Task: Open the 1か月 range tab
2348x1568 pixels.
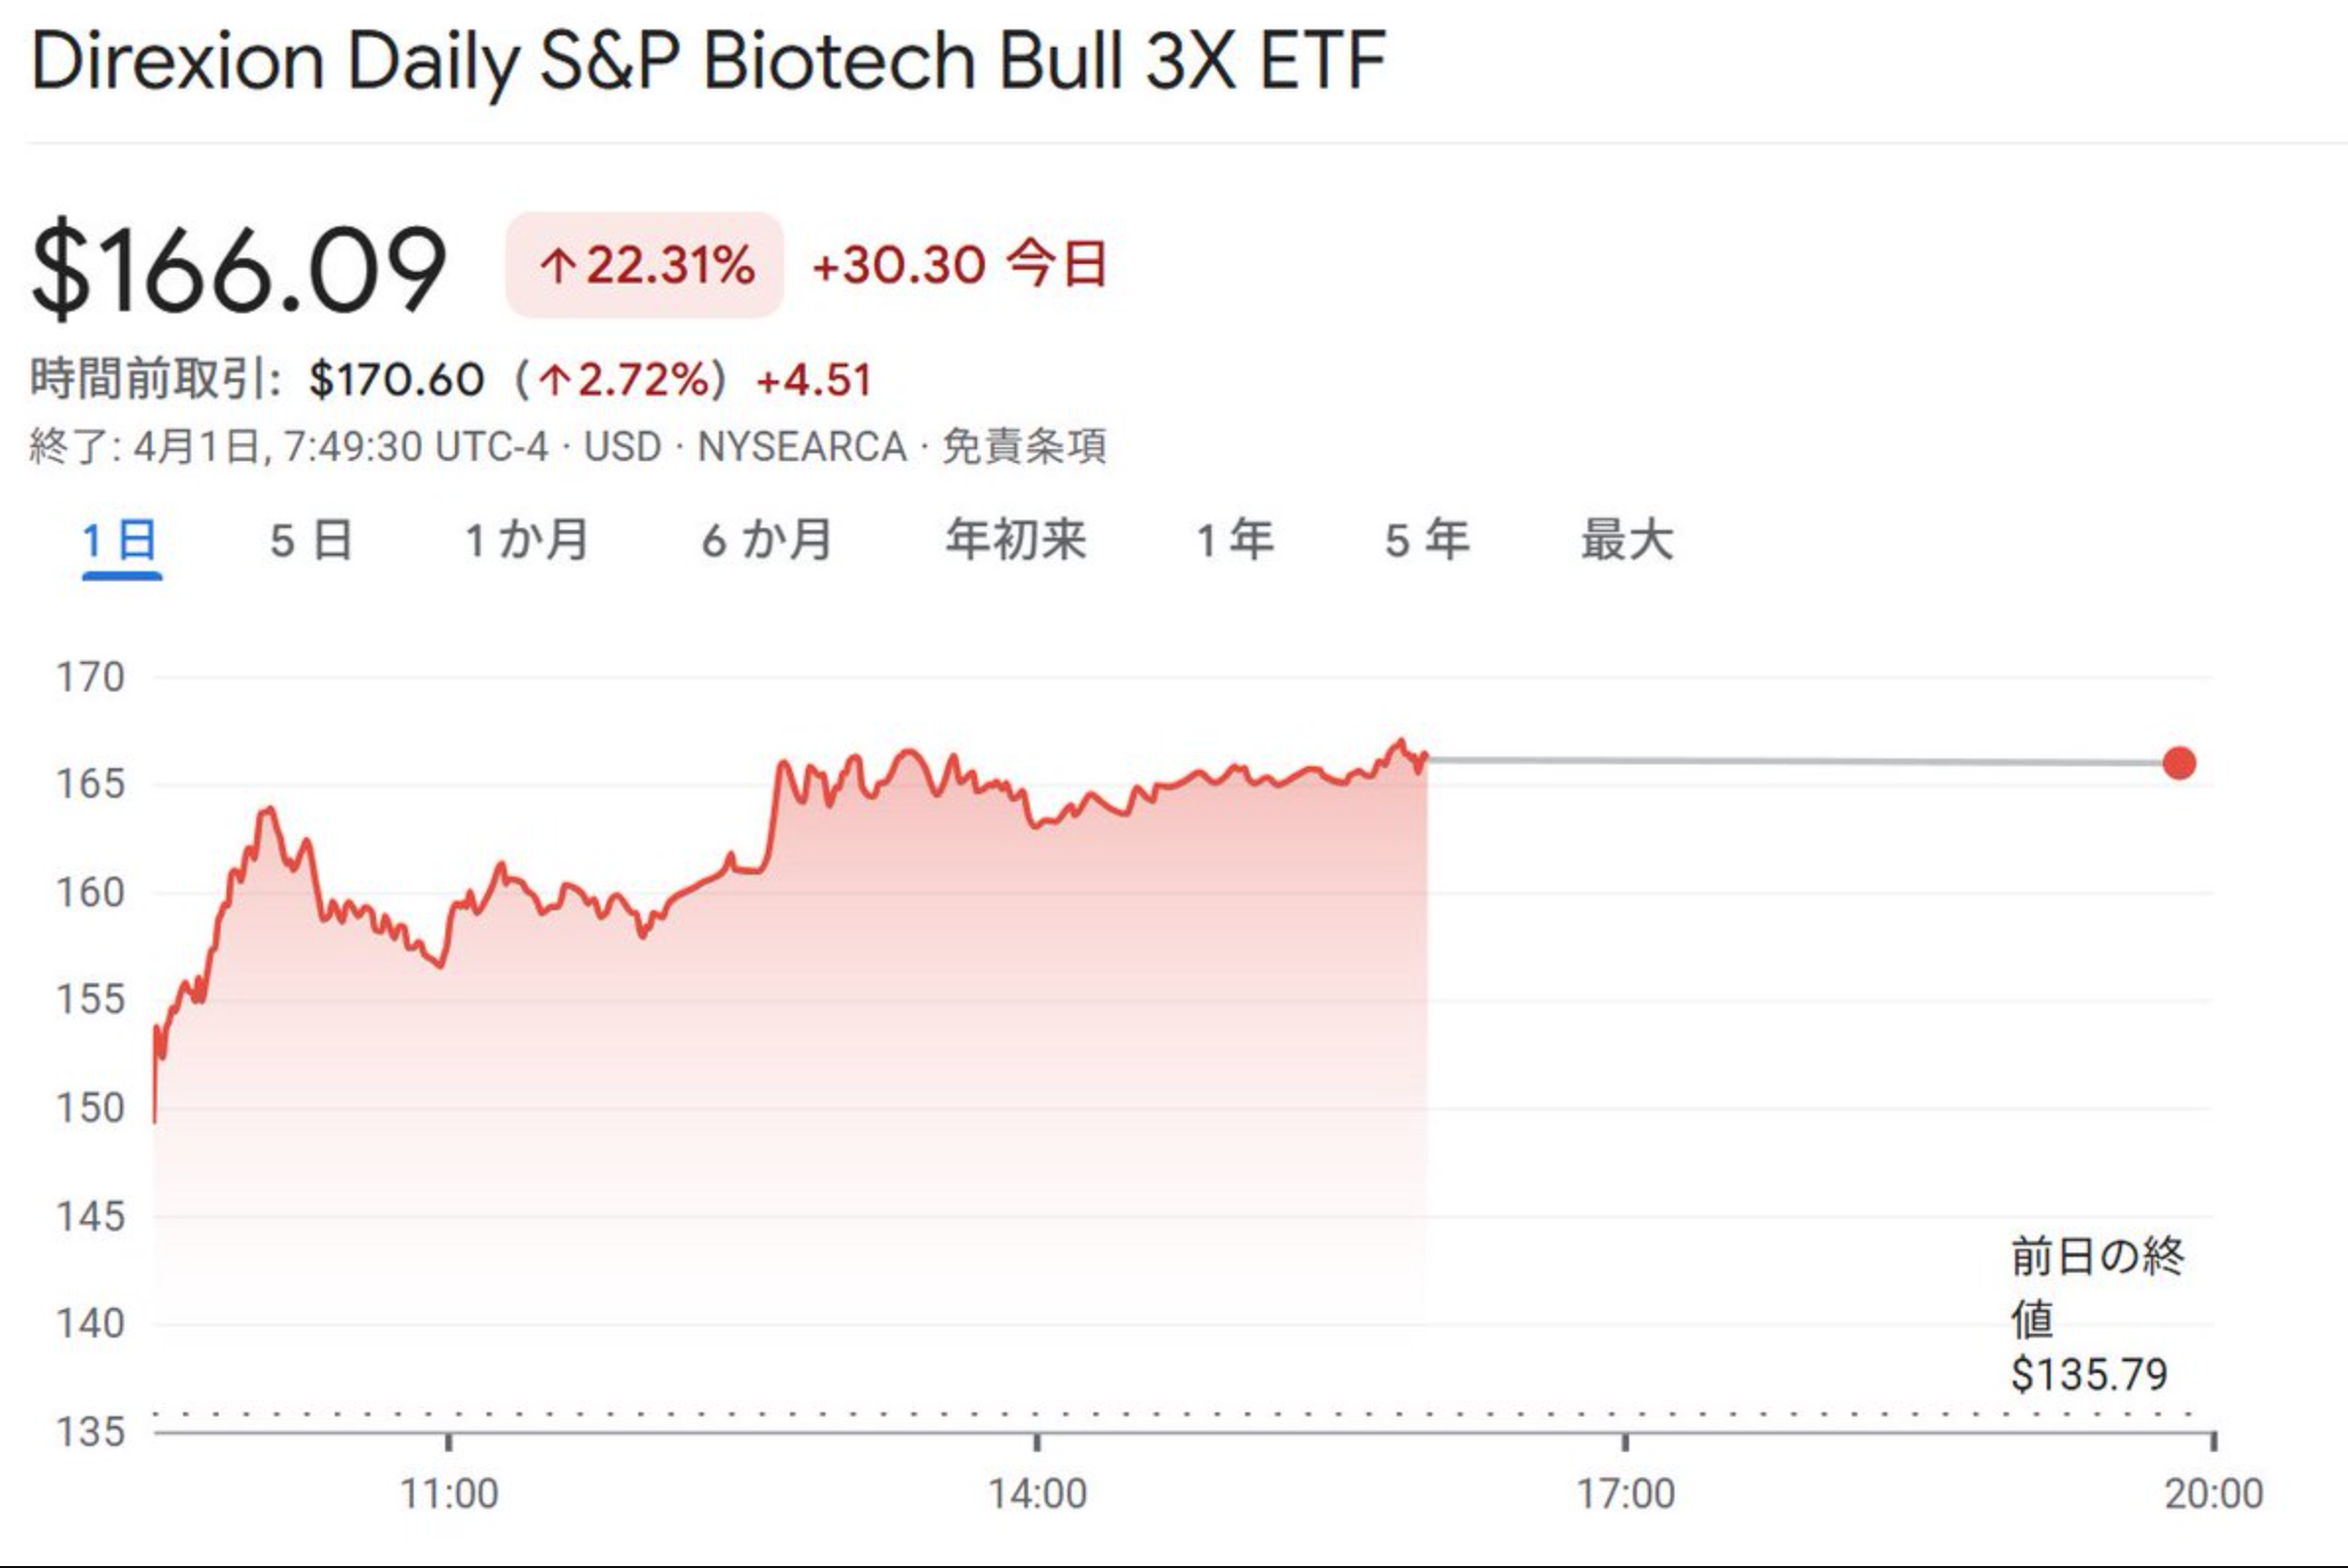Action: click(527, 541)
